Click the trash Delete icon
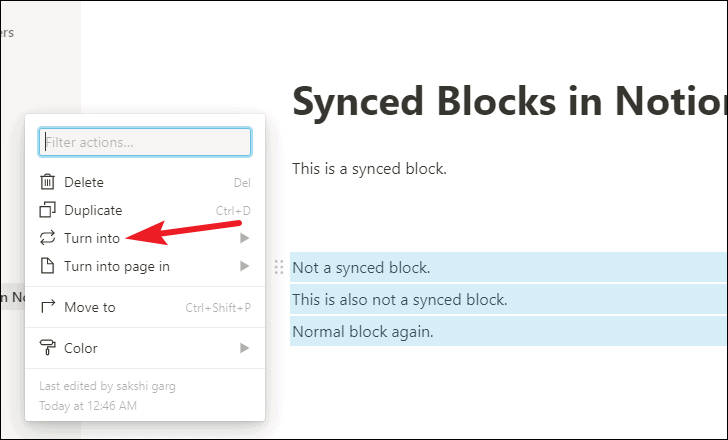This screenshot has height=440, width=728. click(47, 182)
